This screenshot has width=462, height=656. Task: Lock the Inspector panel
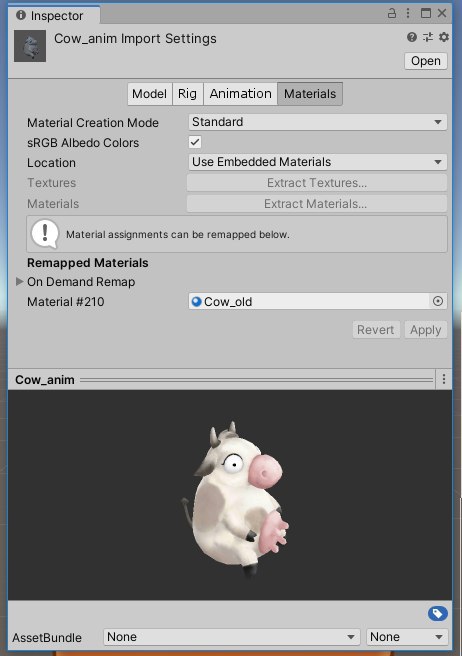(x=392, y=13)
